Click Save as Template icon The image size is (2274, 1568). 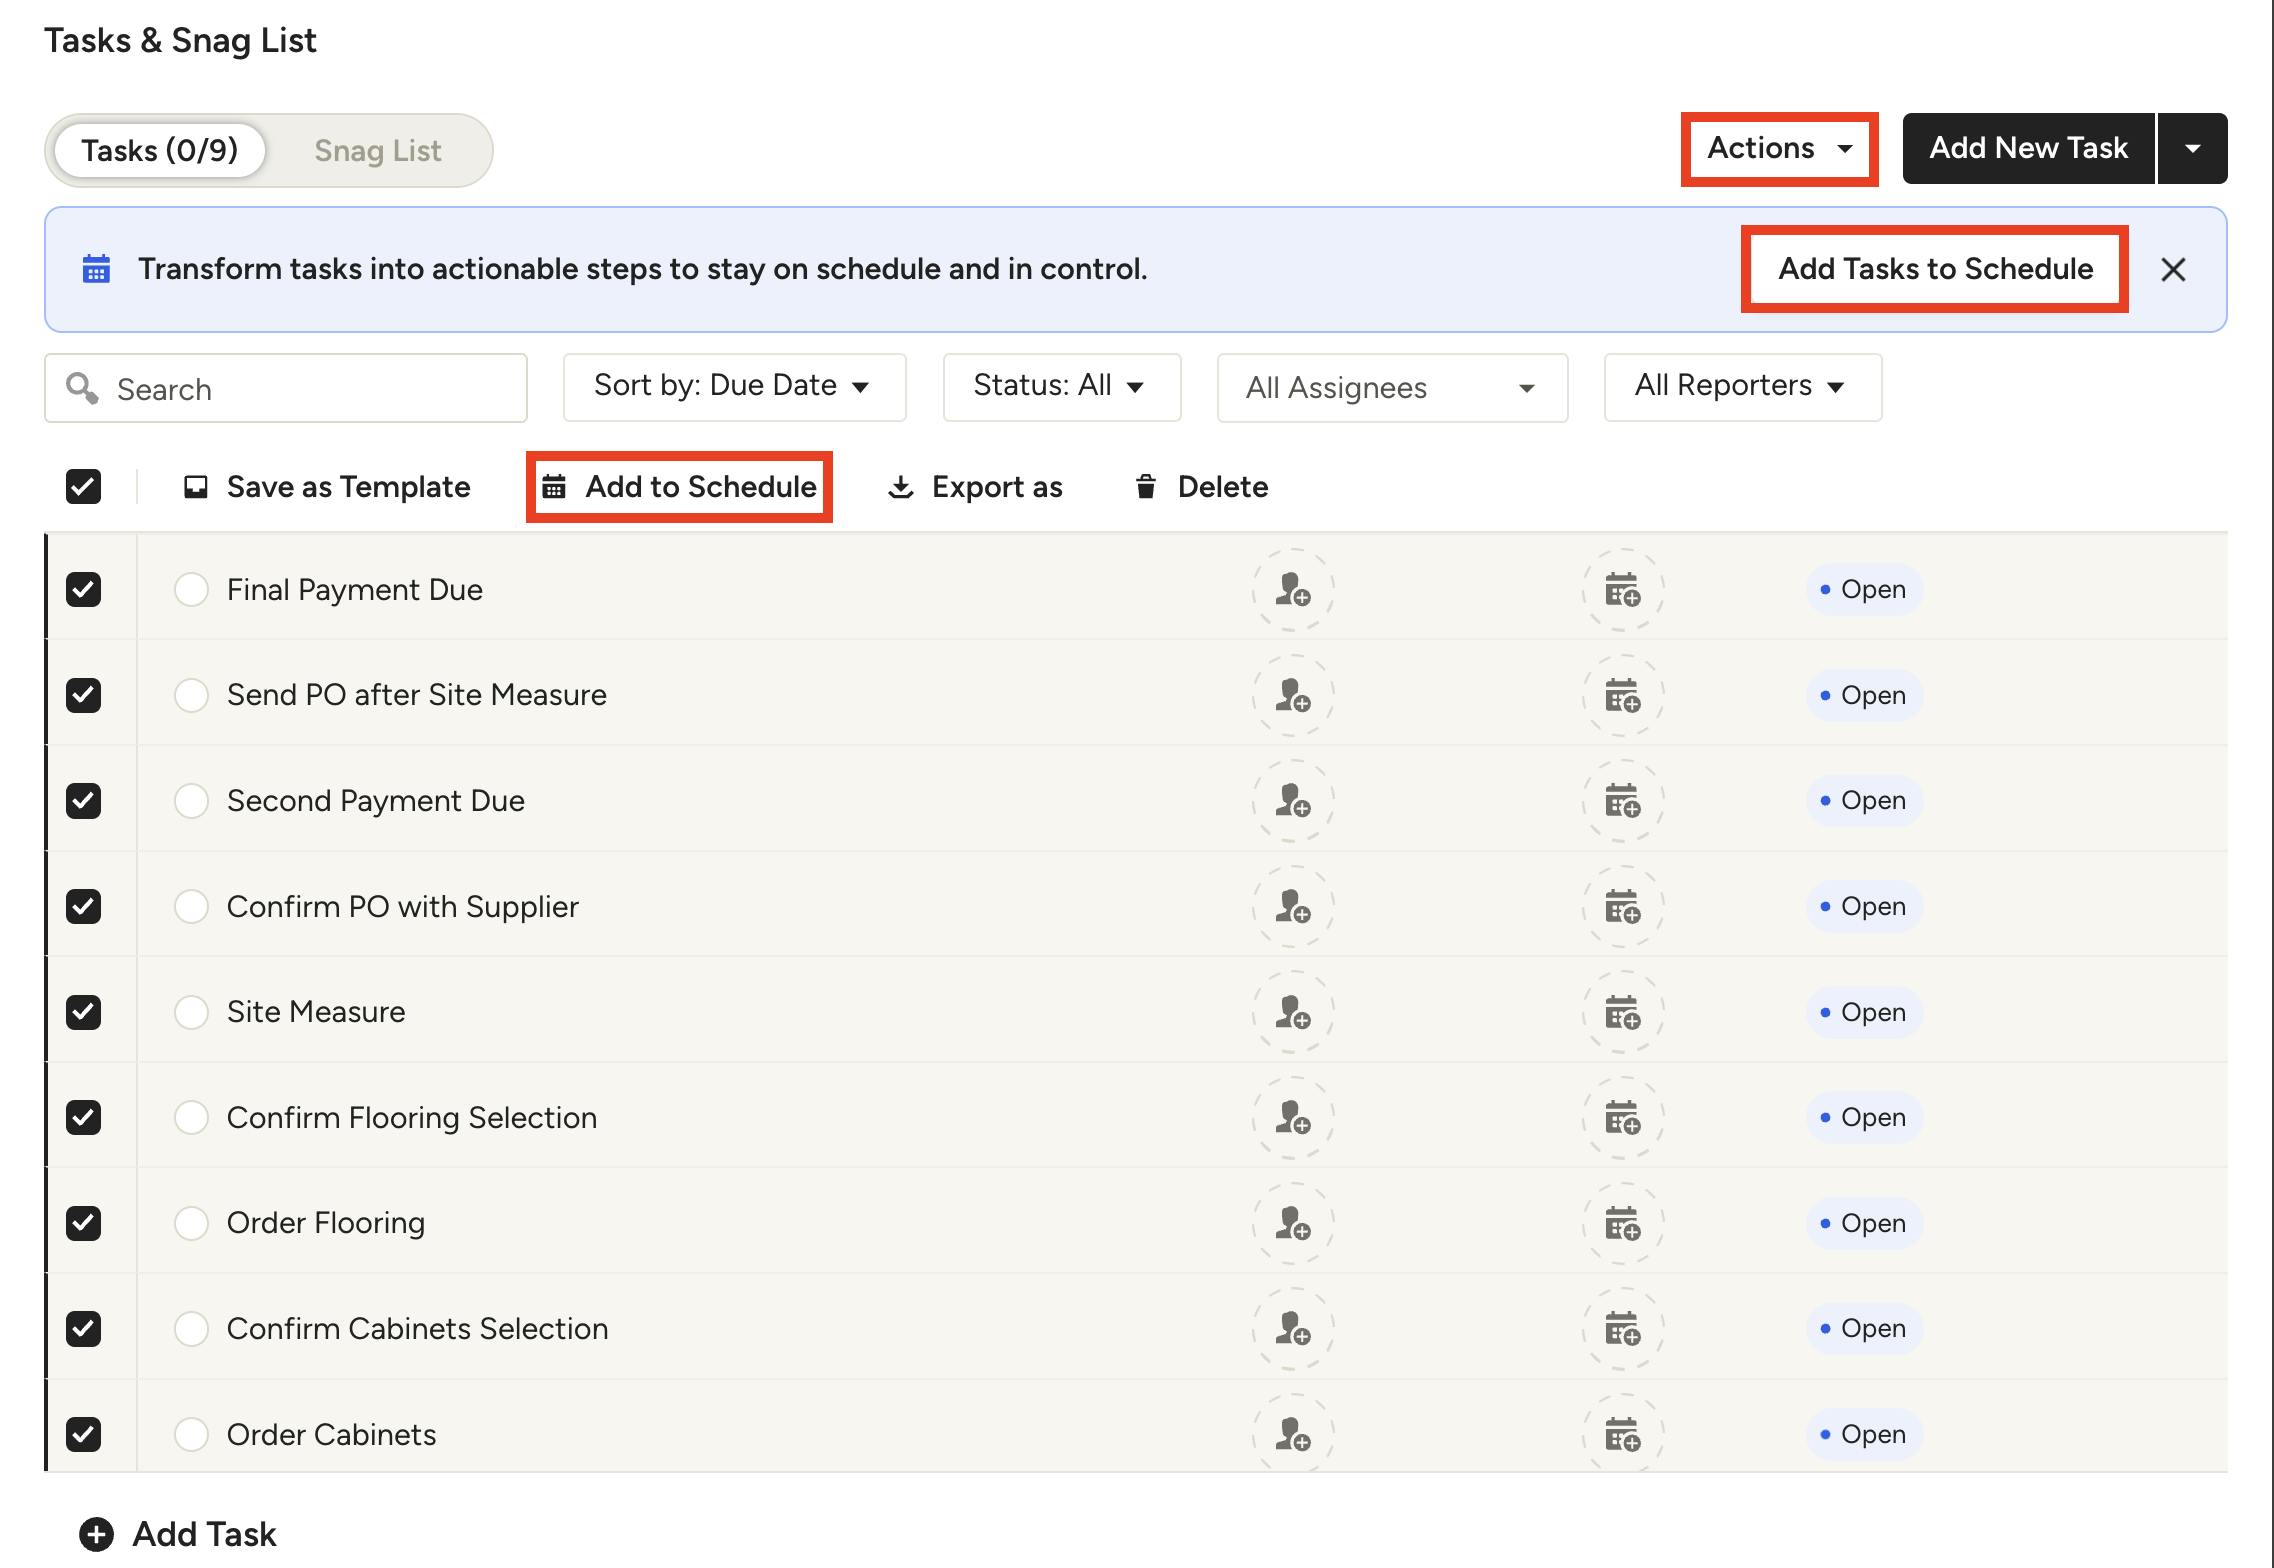pyautogui.click(x=196, y=487)
